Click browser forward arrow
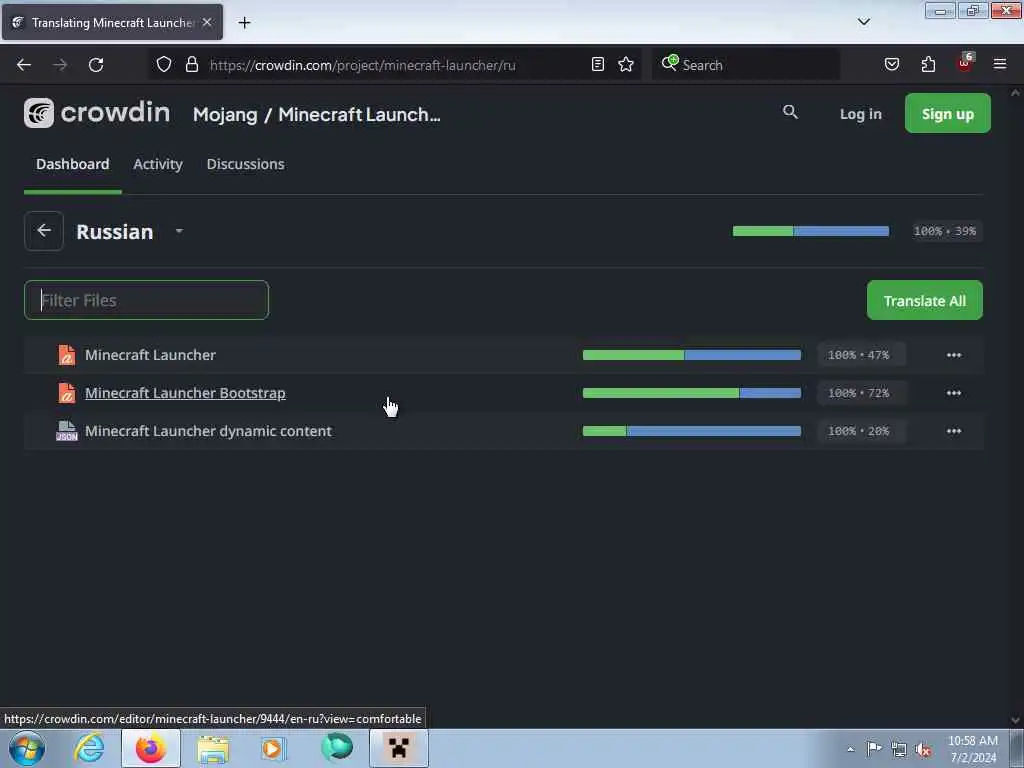Screen dimensions: 1024x768 click(60, 65)
